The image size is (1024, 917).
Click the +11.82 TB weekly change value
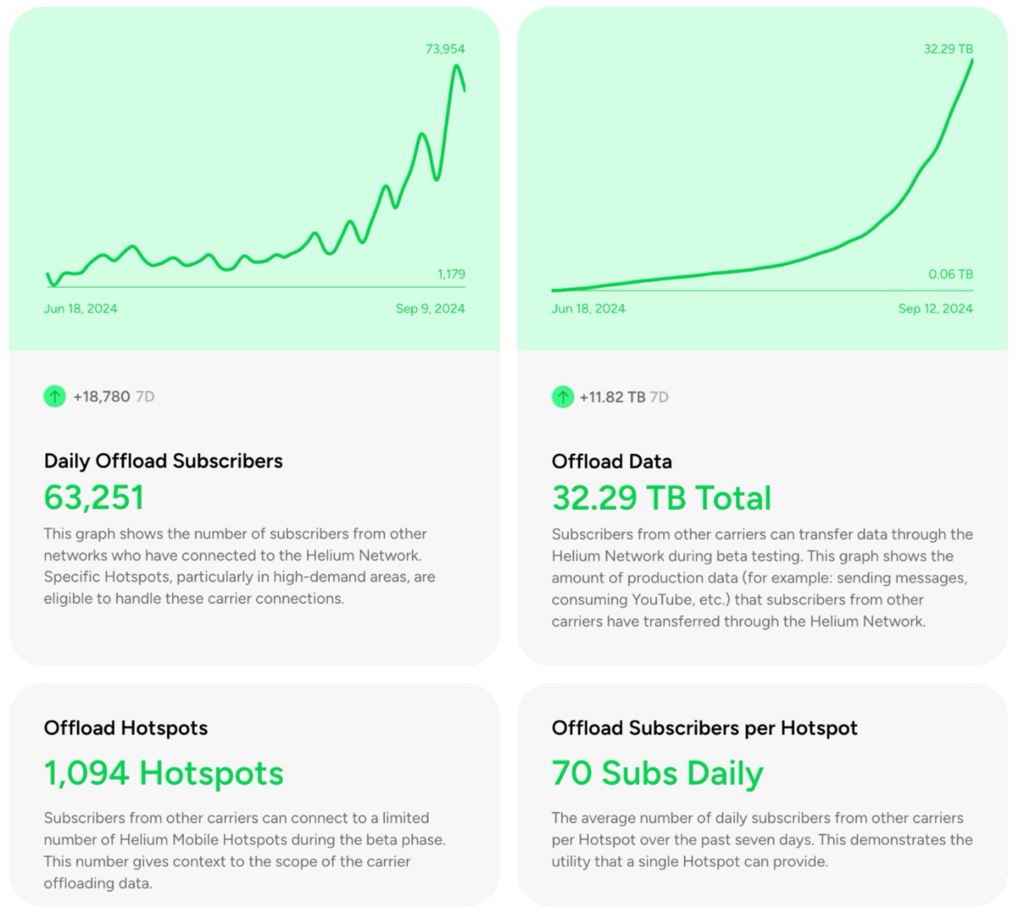click(612, 397)
